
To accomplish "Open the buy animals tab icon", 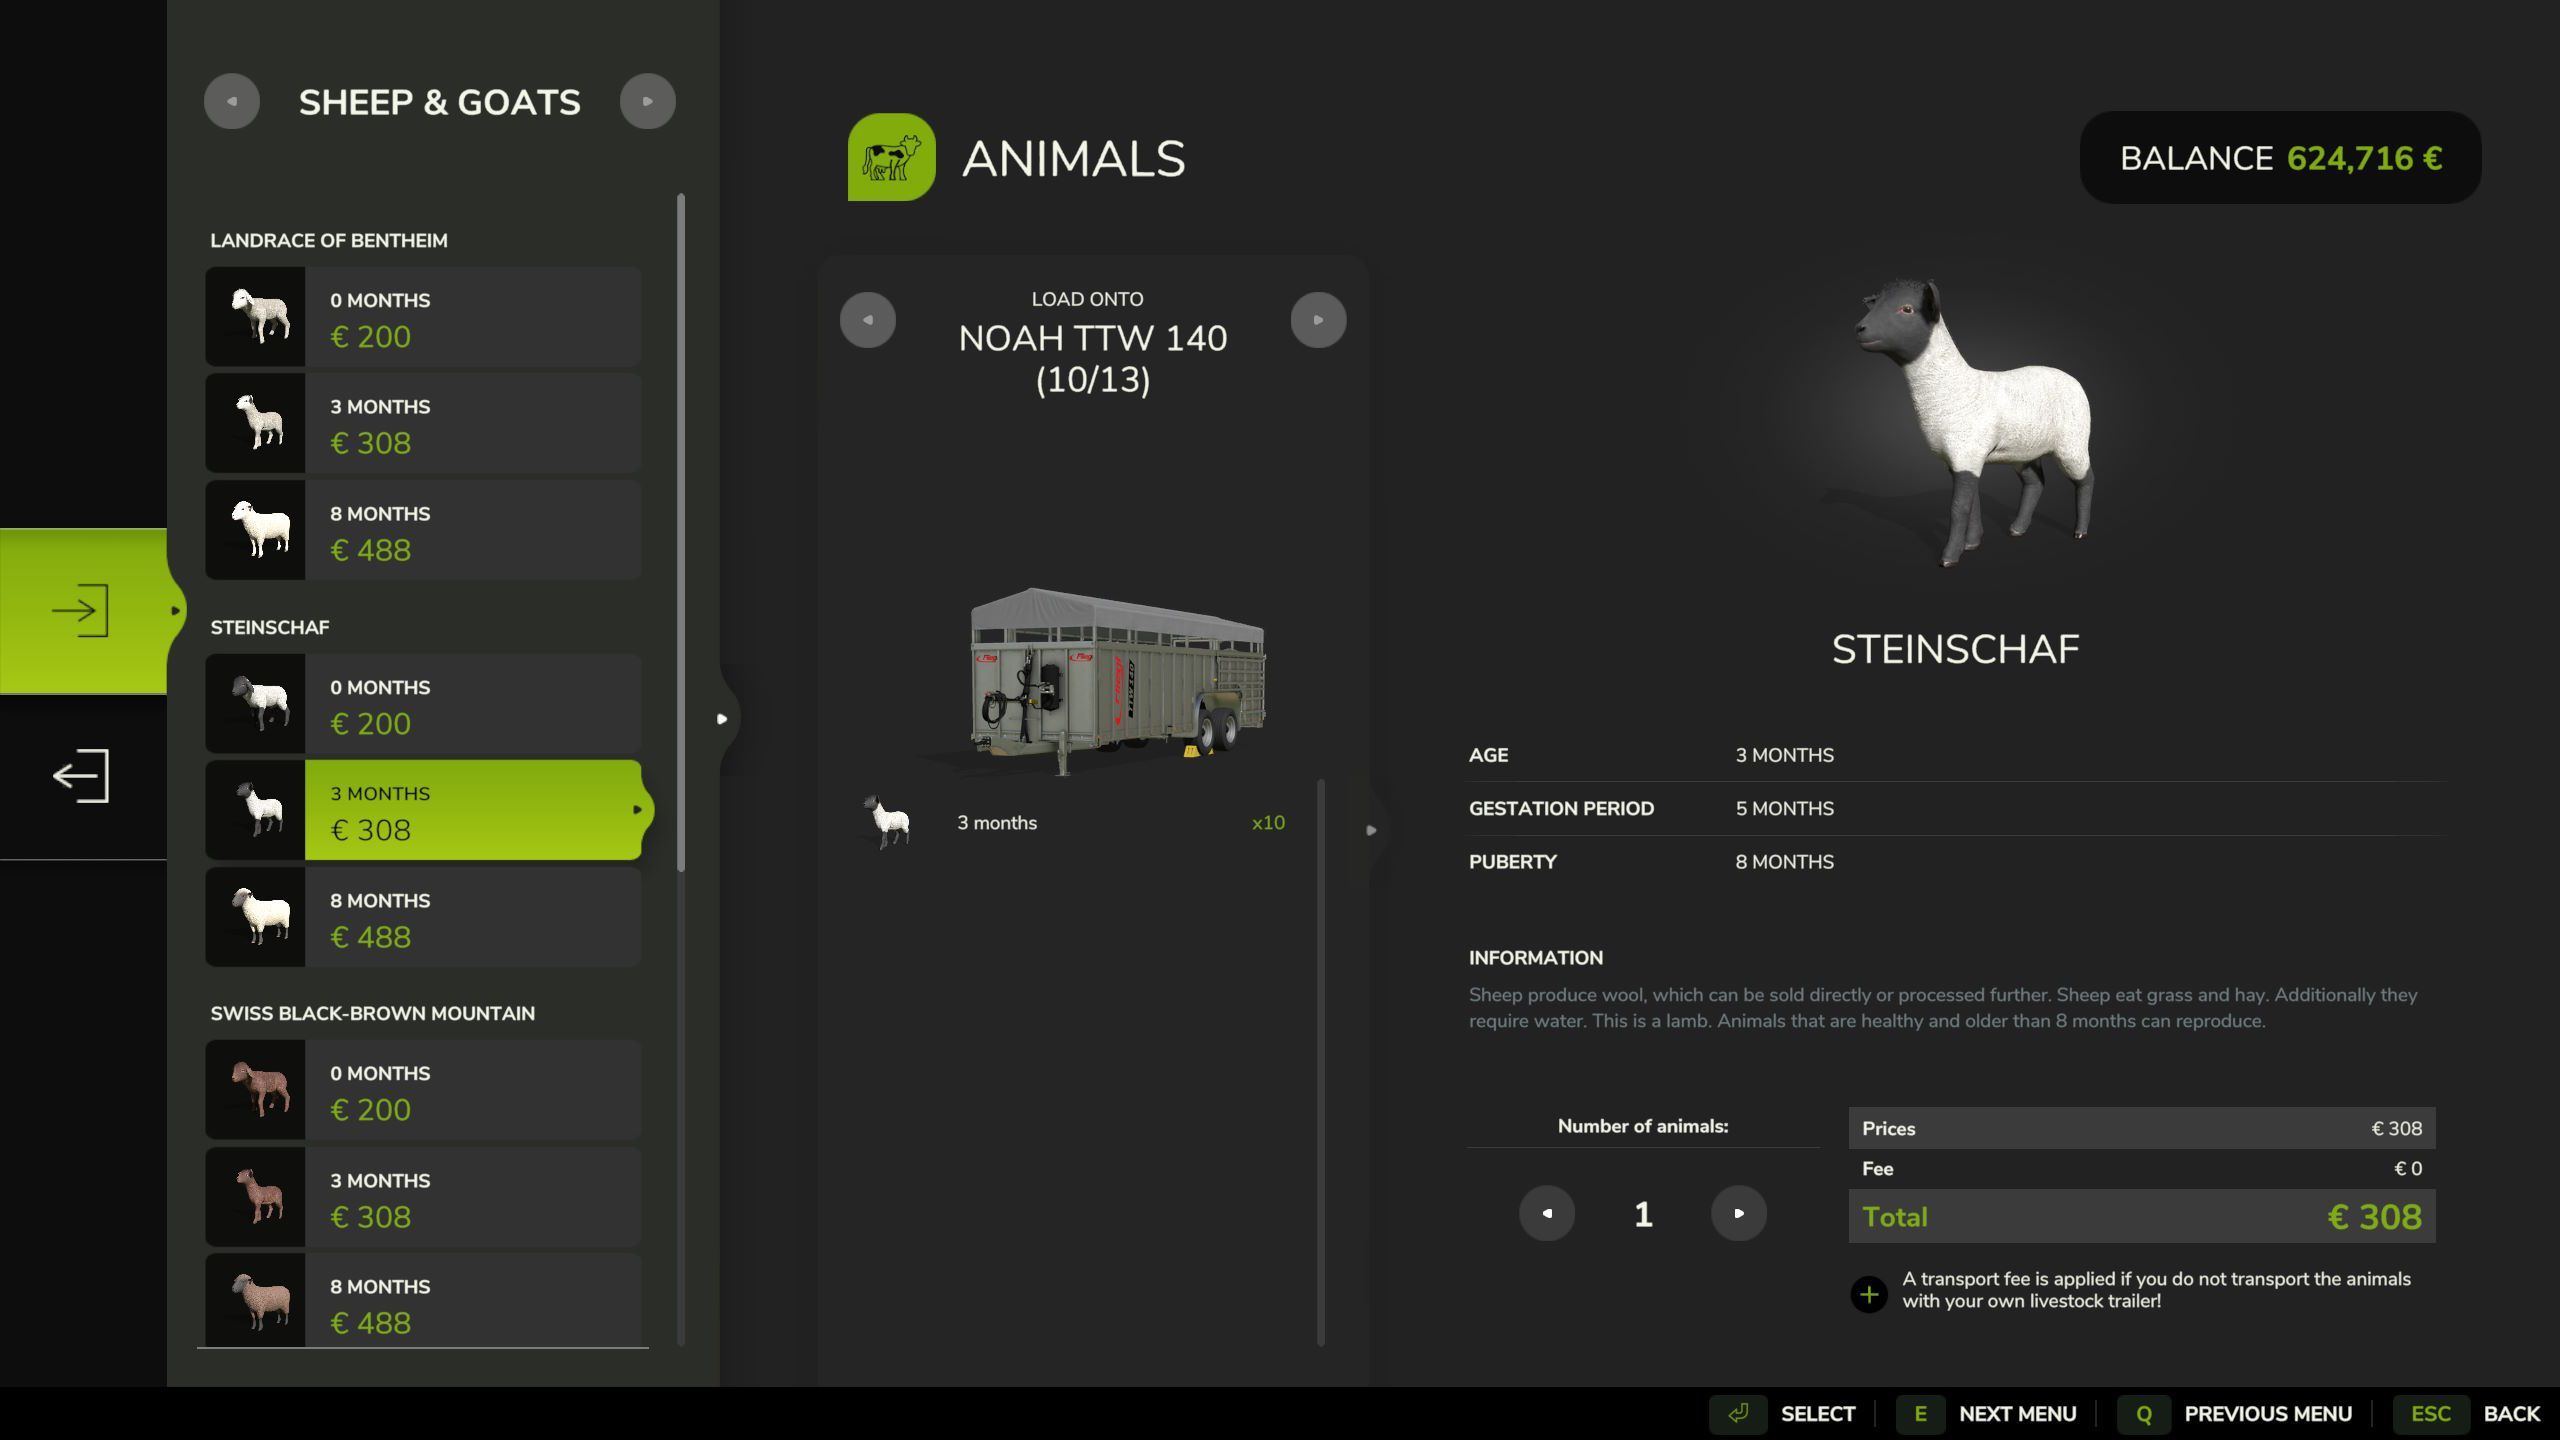I will click(82, 610).
